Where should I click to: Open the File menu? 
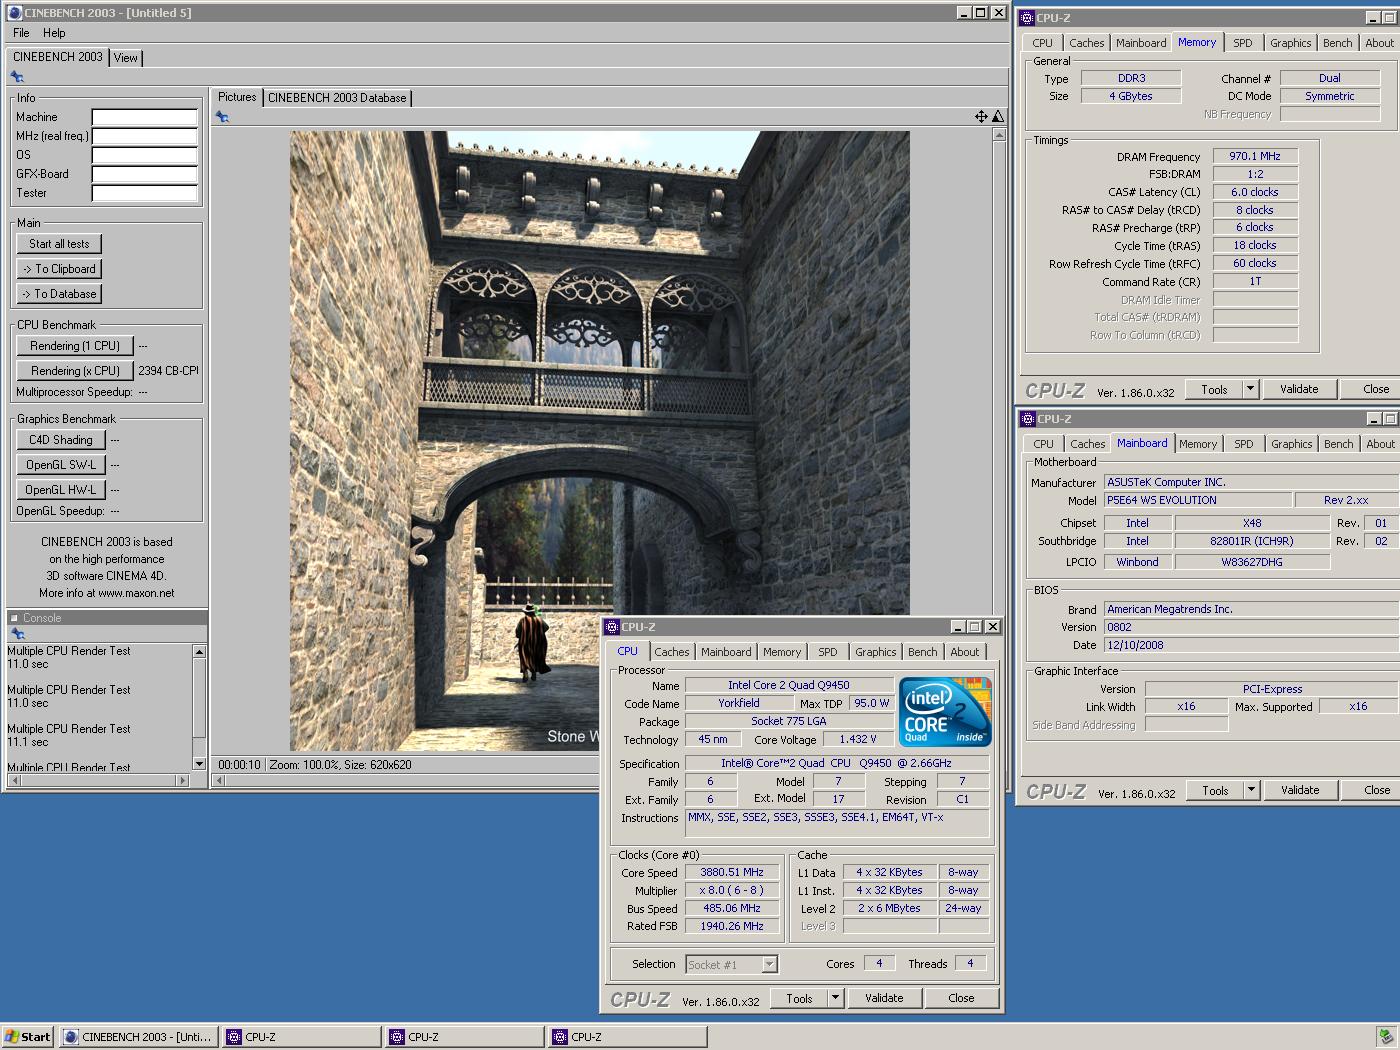click(21, 33)
